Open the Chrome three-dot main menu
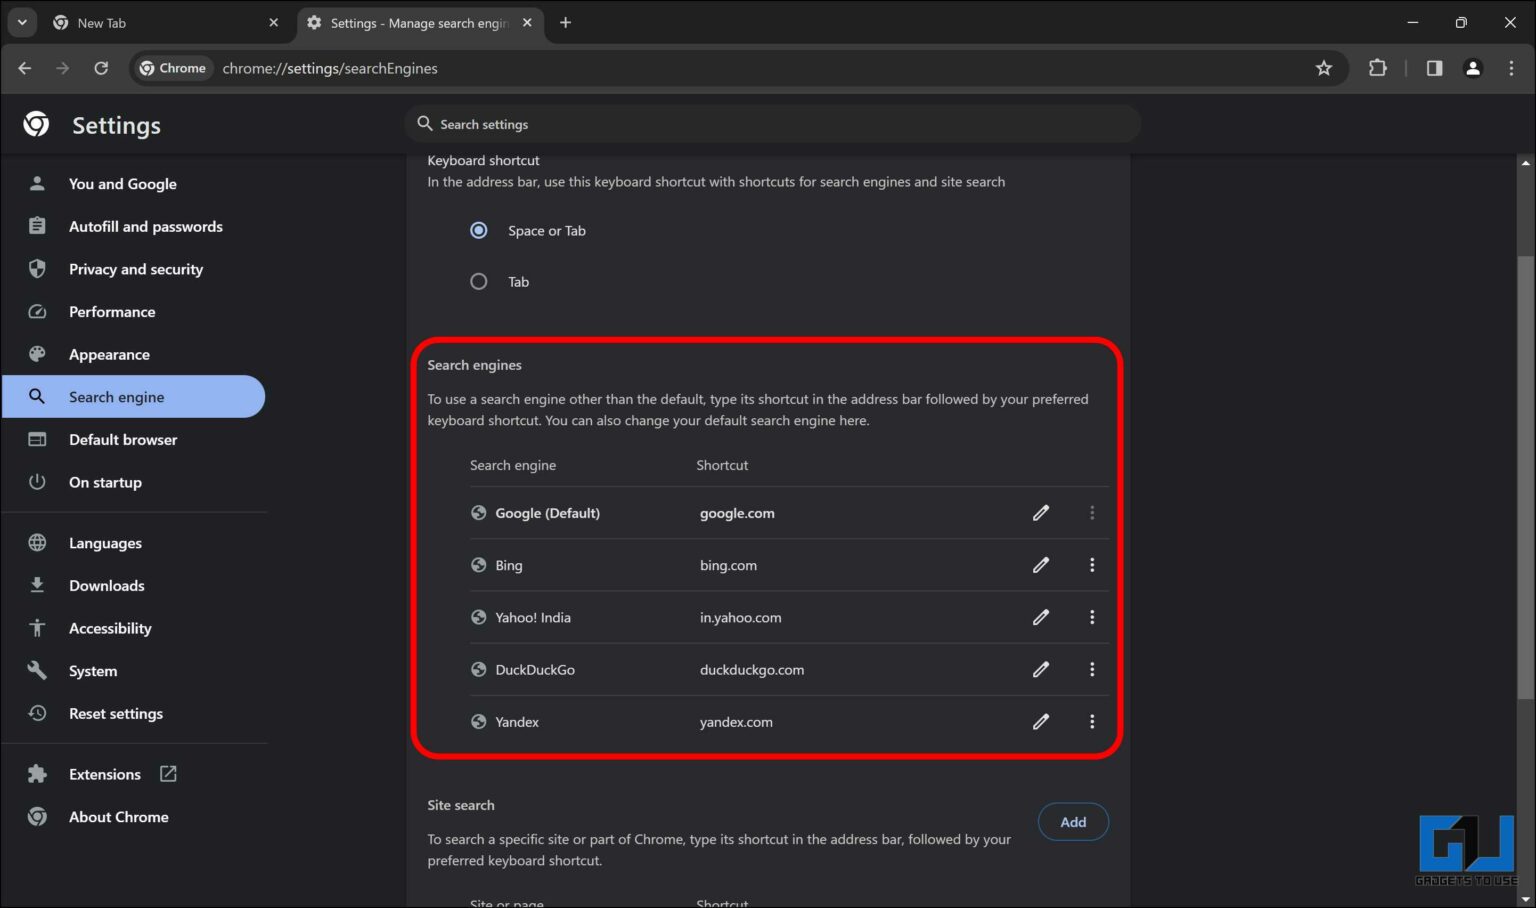Viewport: 1536px width, 908px height. 1513,68
